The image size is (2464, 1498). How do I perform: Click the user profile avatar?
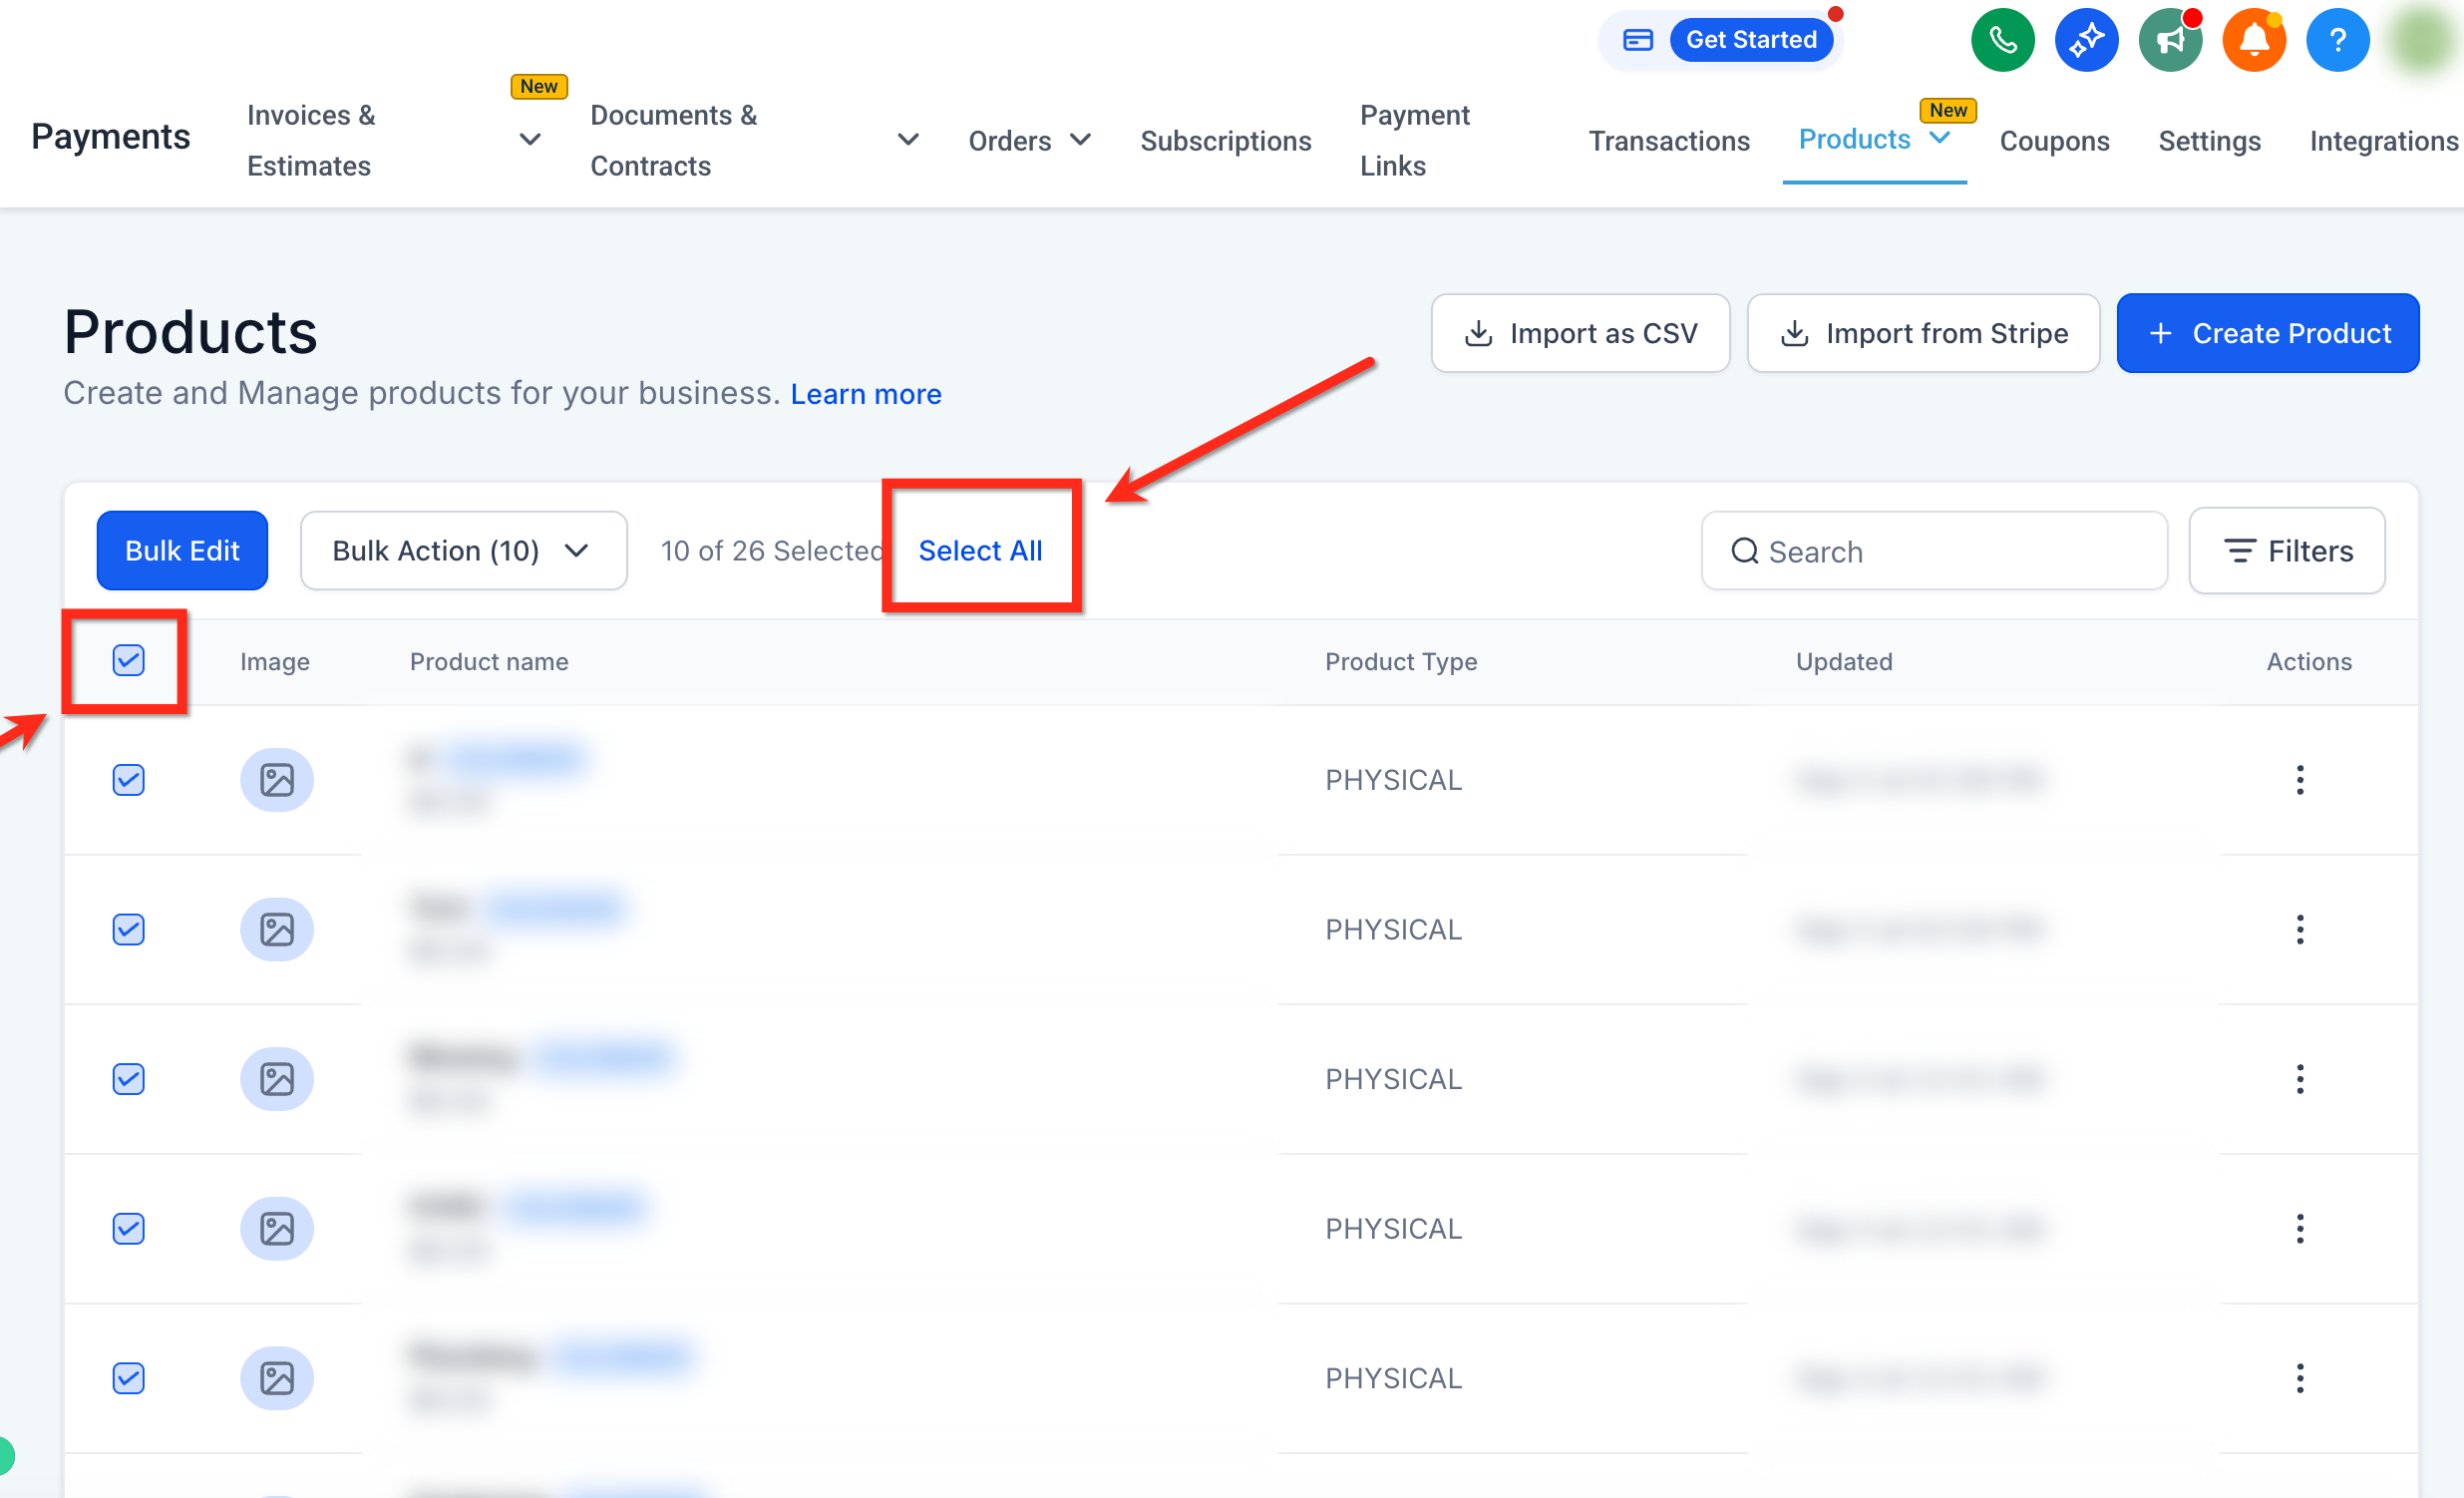[x=2425, y=40]
